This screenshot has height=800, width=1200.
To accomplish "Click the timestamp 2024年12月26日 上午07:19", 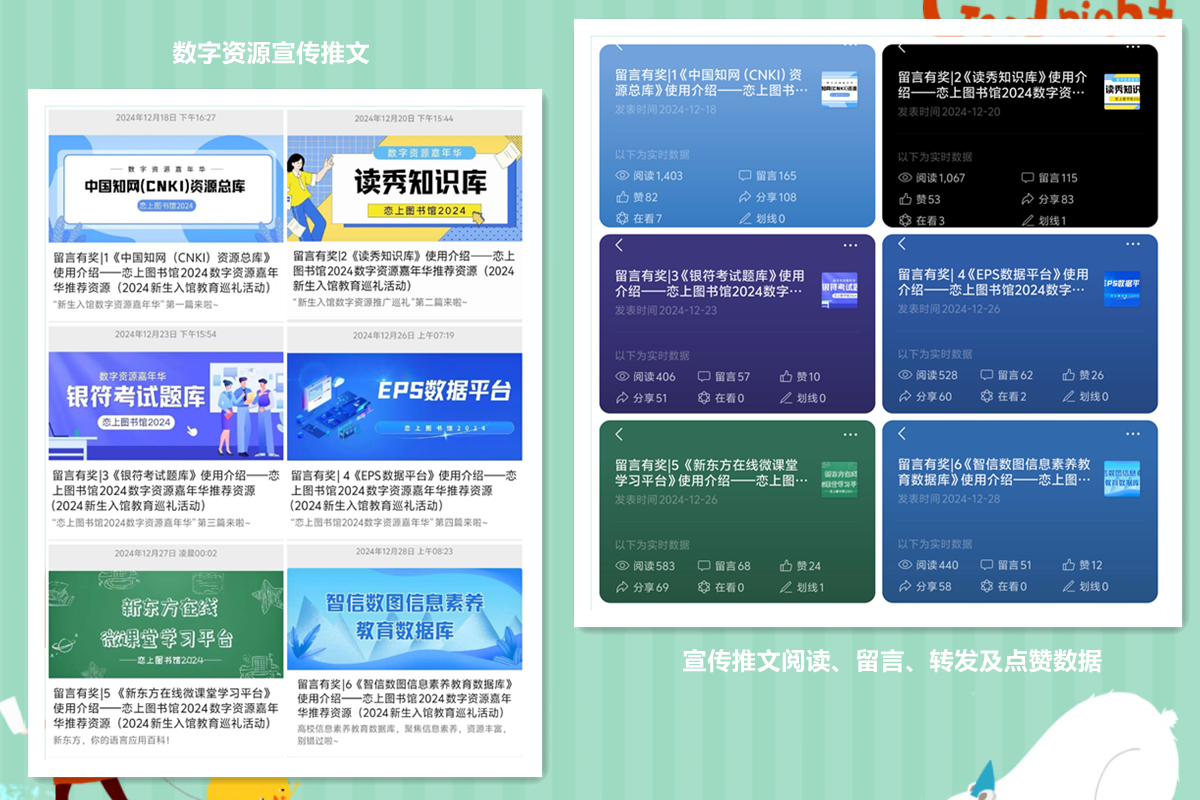I will [x=404, y=335].
